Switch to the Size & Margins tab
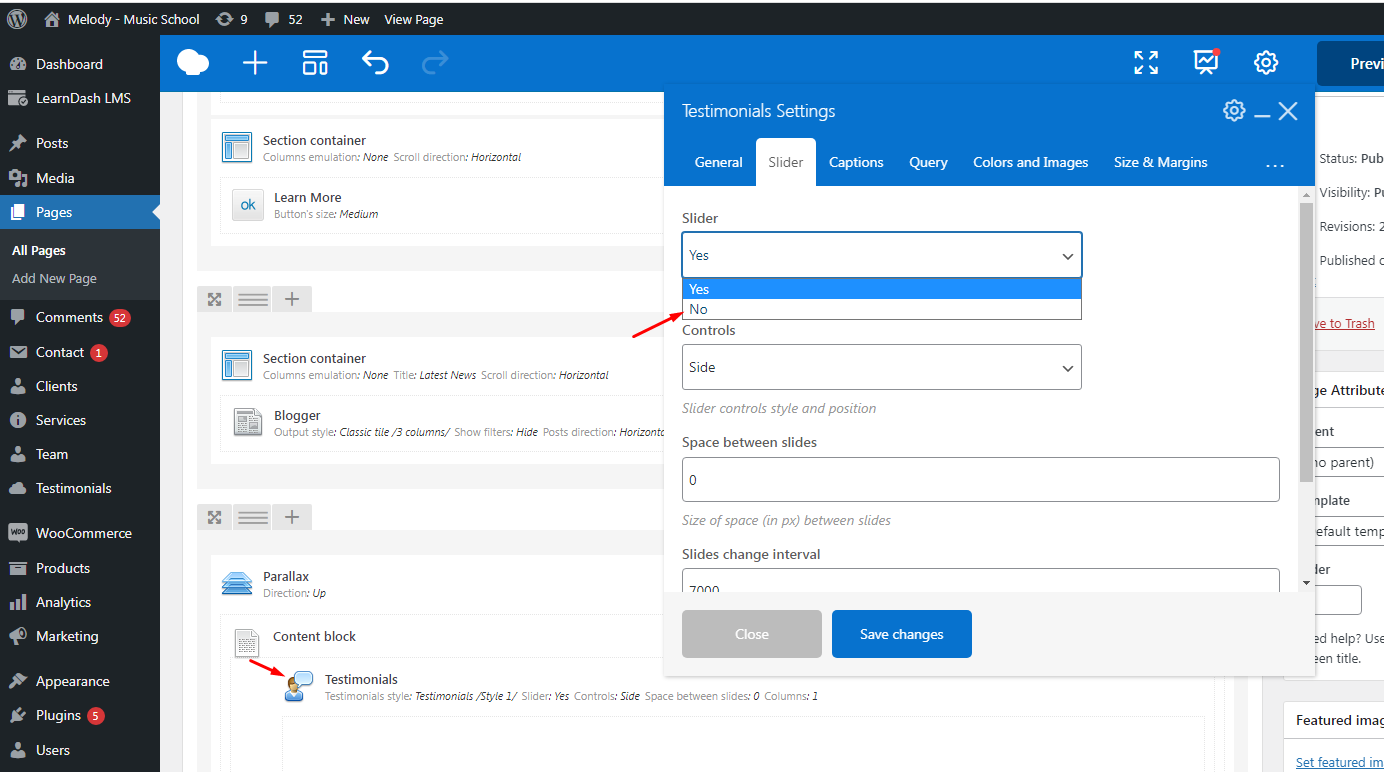This screenshot has height=772, width=1384. pyautogui.click(x=1161, y=162)
